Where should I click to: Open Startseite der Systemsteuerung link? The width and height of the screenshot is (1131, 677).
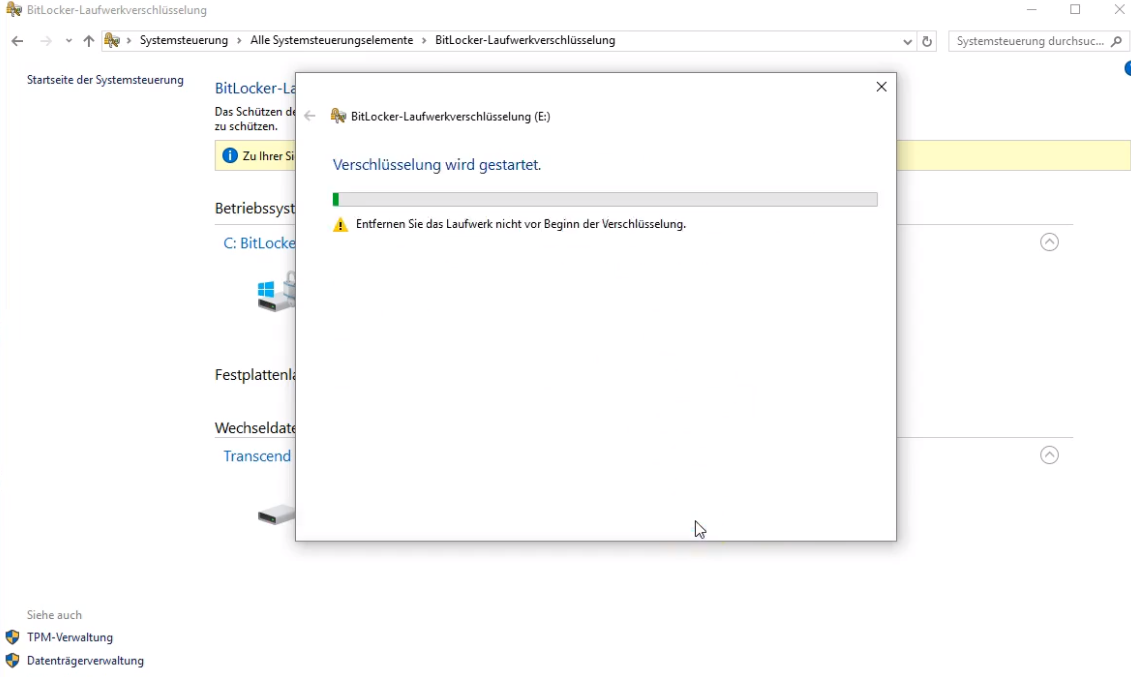click(x=105, y=80)
